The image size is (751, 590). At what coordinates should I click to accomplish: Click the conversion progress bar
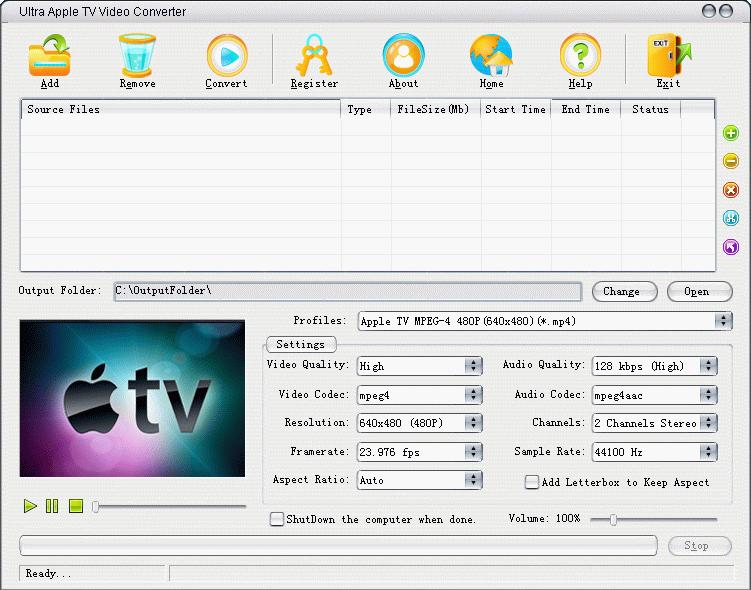[338, 545]
